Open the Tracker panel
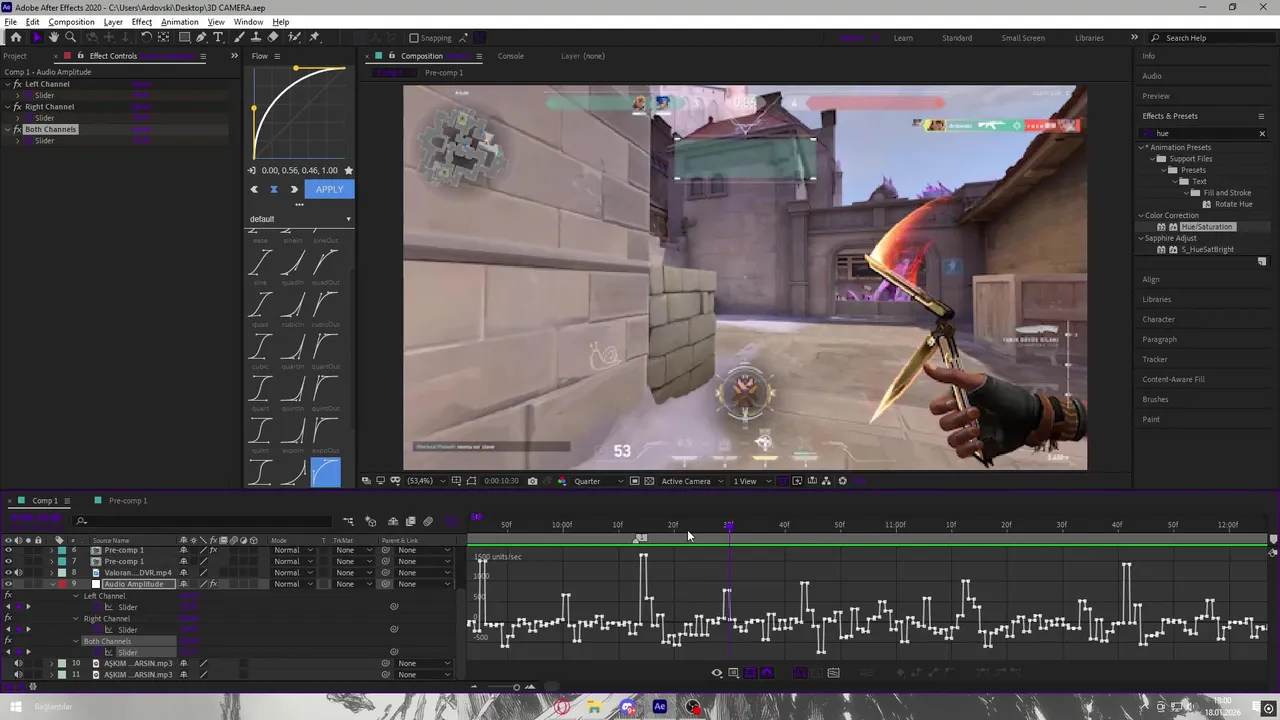 (1155, 359)
